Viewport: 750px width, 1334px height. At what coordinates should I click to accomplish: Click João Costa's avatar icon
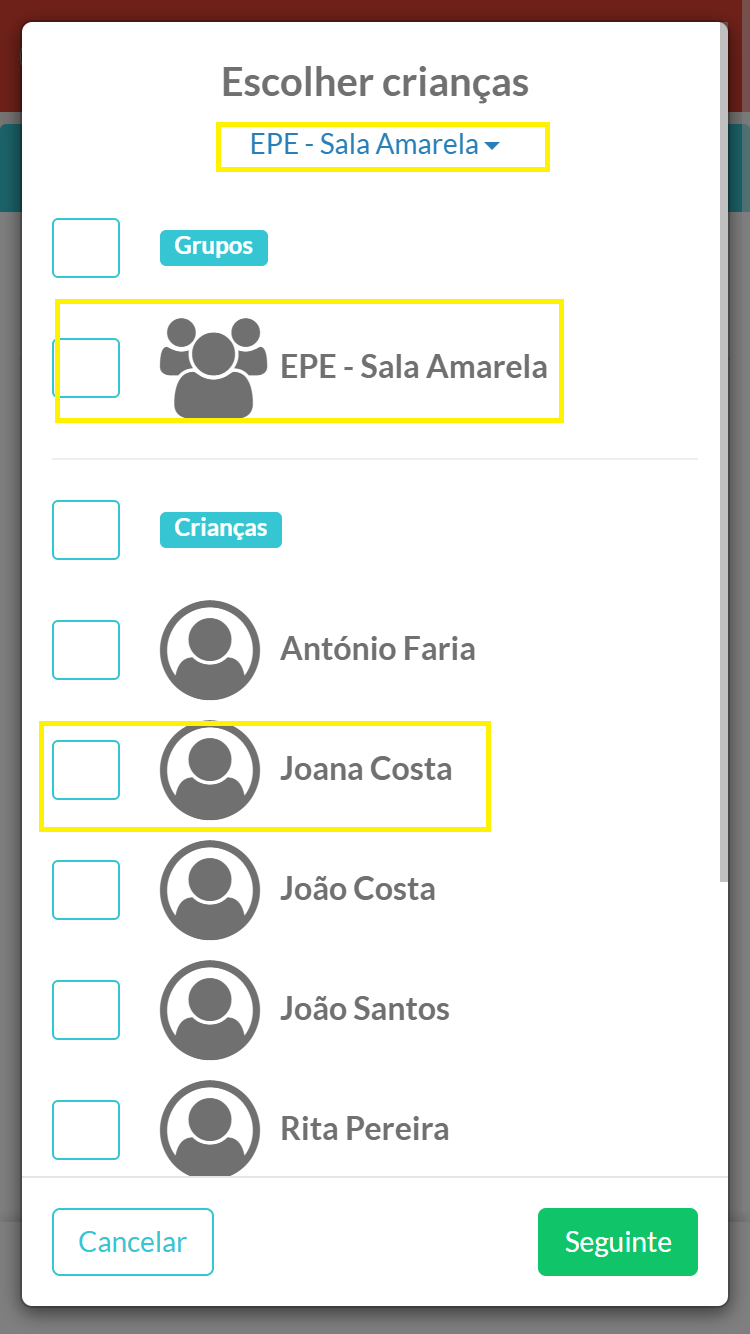210,890
